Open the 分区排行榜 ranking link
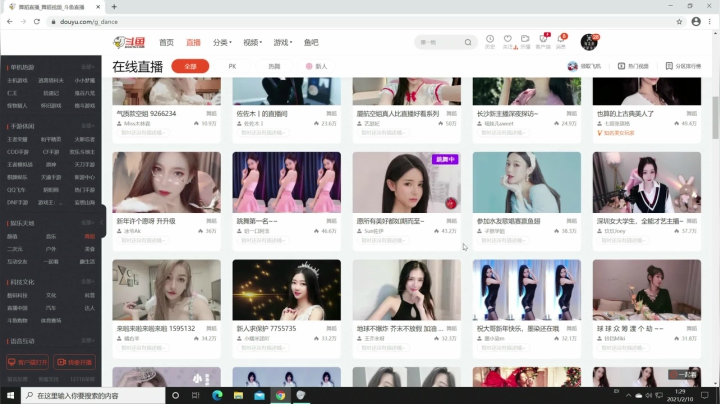 click(683, 66)
